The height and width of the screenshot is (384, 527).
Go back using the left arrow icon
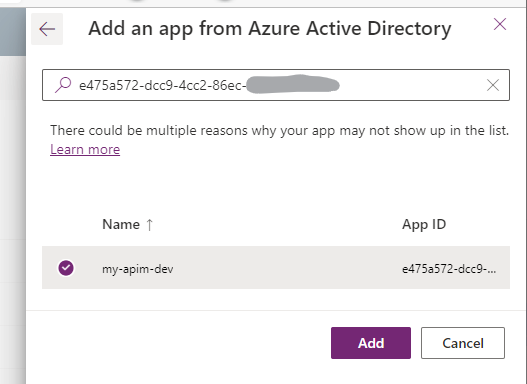point(47,29)
